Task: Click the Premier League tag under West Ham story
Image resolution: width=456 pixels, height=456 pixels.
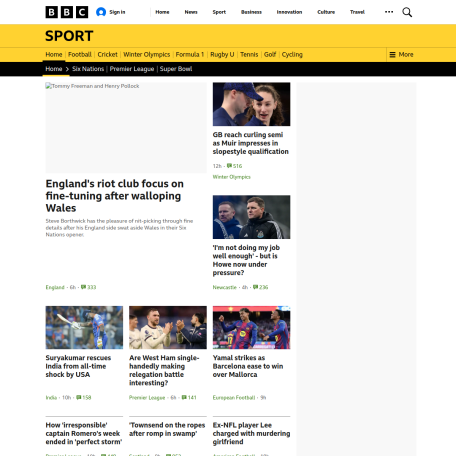Action: pos(147,397)
